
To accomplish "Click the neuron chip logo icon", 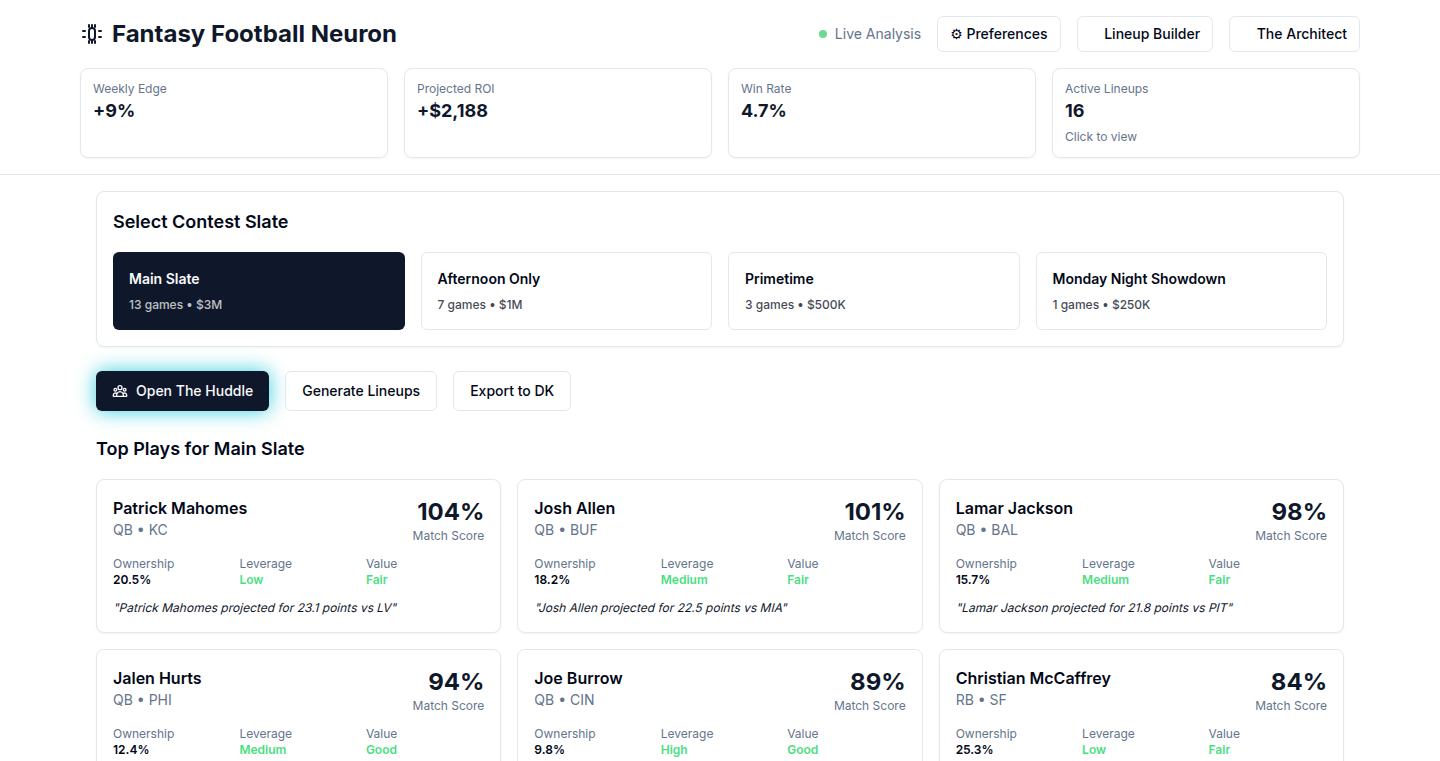I will click(x=92, y=34).
